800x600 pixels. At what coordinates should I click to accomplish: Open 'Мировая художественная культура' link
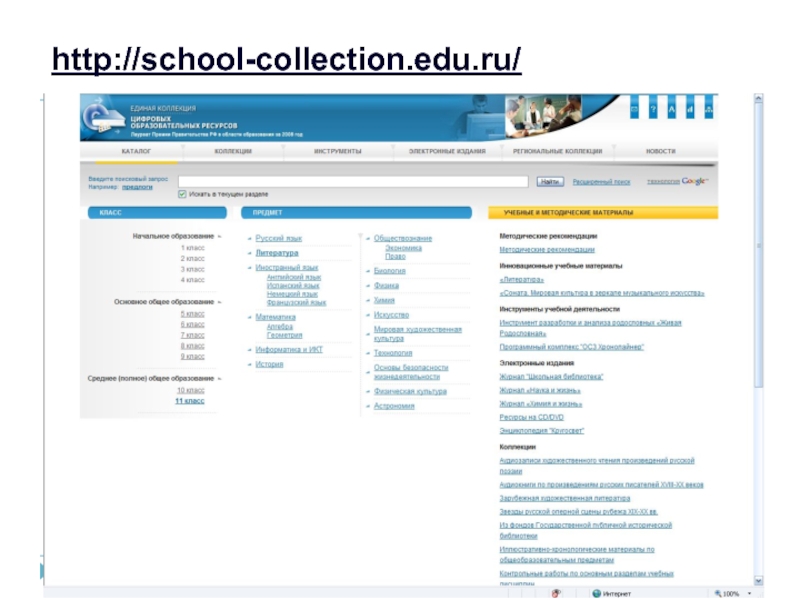pyautogui.click(x=418, y=334)
